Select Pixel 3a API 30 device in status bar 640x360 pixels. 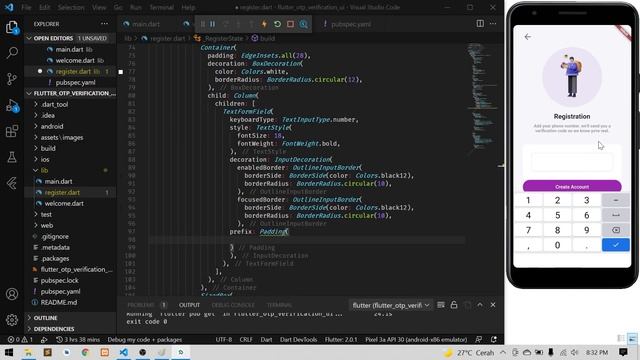416,339
